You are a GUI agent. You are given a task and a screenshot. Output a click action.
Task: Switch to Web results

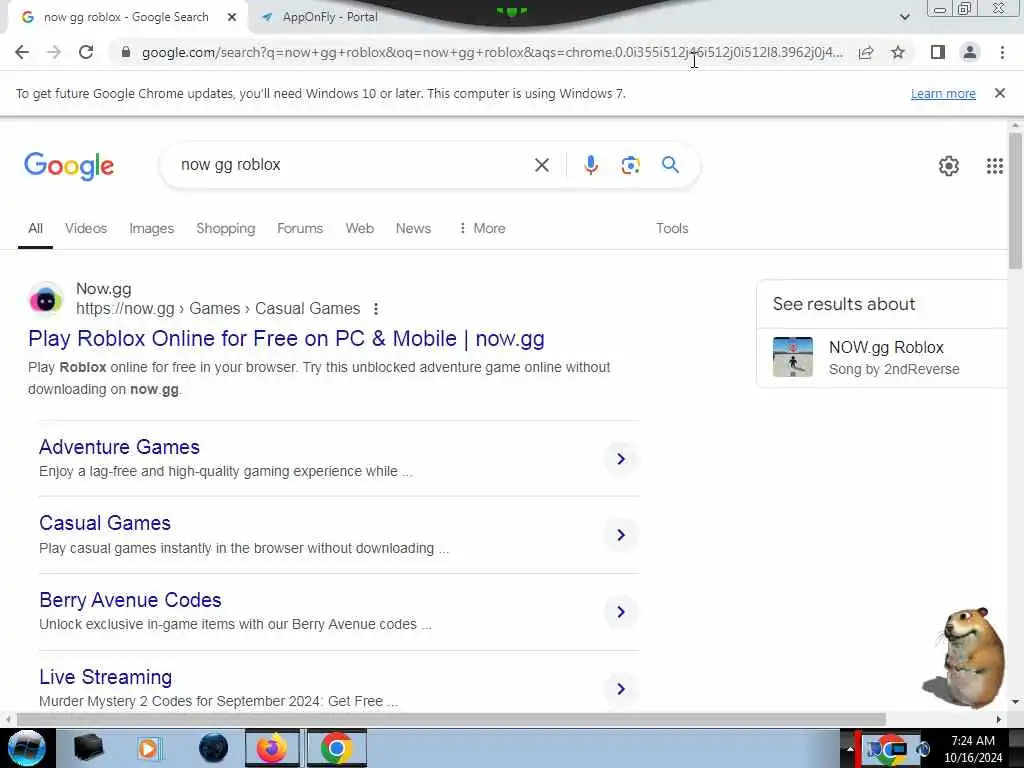[359, 229]
